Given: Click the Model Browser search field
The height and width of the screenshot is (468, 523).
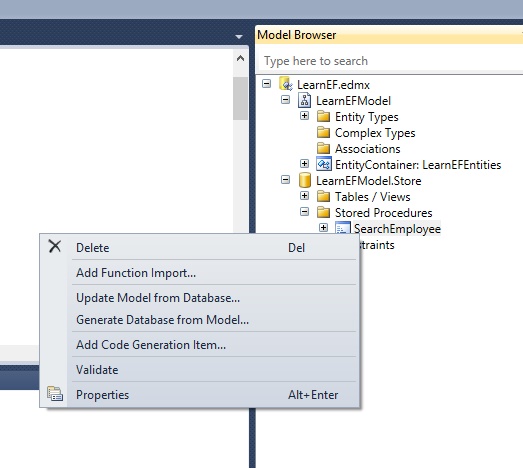Looking at the screenshot, I should click(390, 61).
